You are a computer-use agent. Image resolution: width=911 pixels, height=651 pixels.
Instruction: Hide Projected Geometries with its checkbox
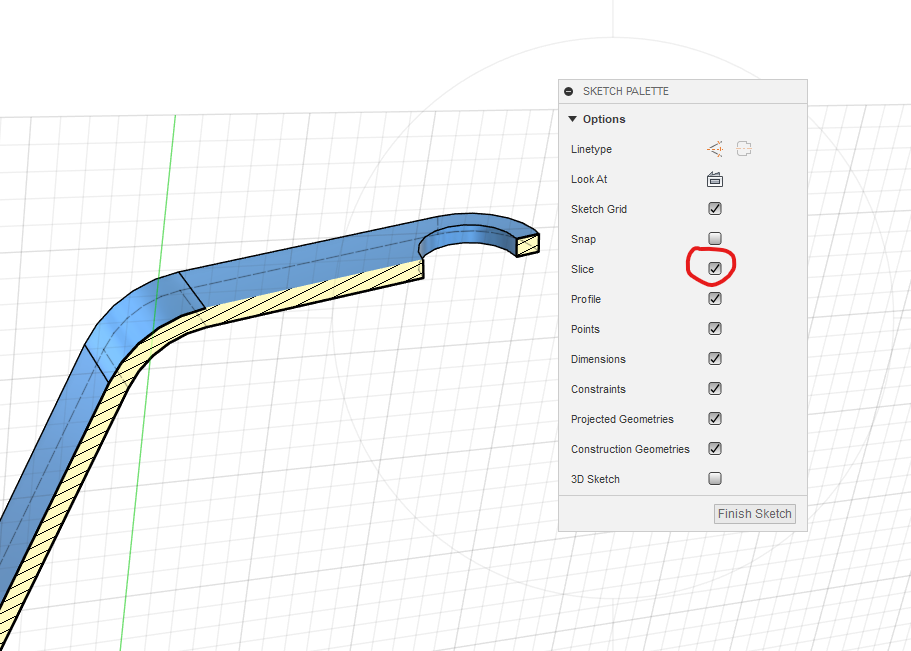pos(715,419)
